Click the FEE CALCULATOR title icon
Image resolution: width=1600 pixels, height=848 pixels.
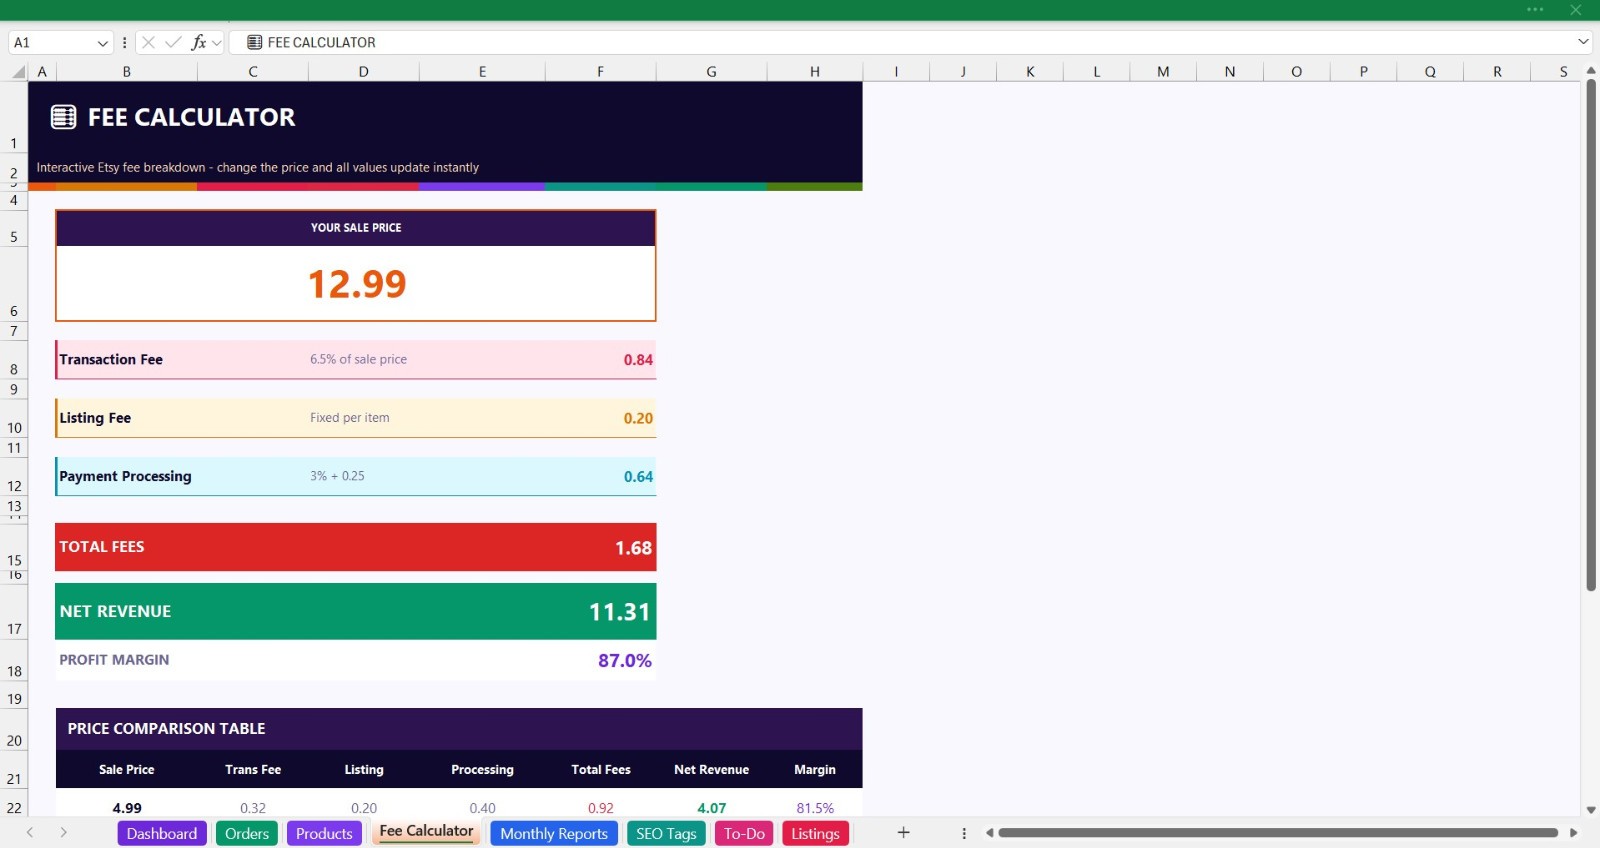63,117
